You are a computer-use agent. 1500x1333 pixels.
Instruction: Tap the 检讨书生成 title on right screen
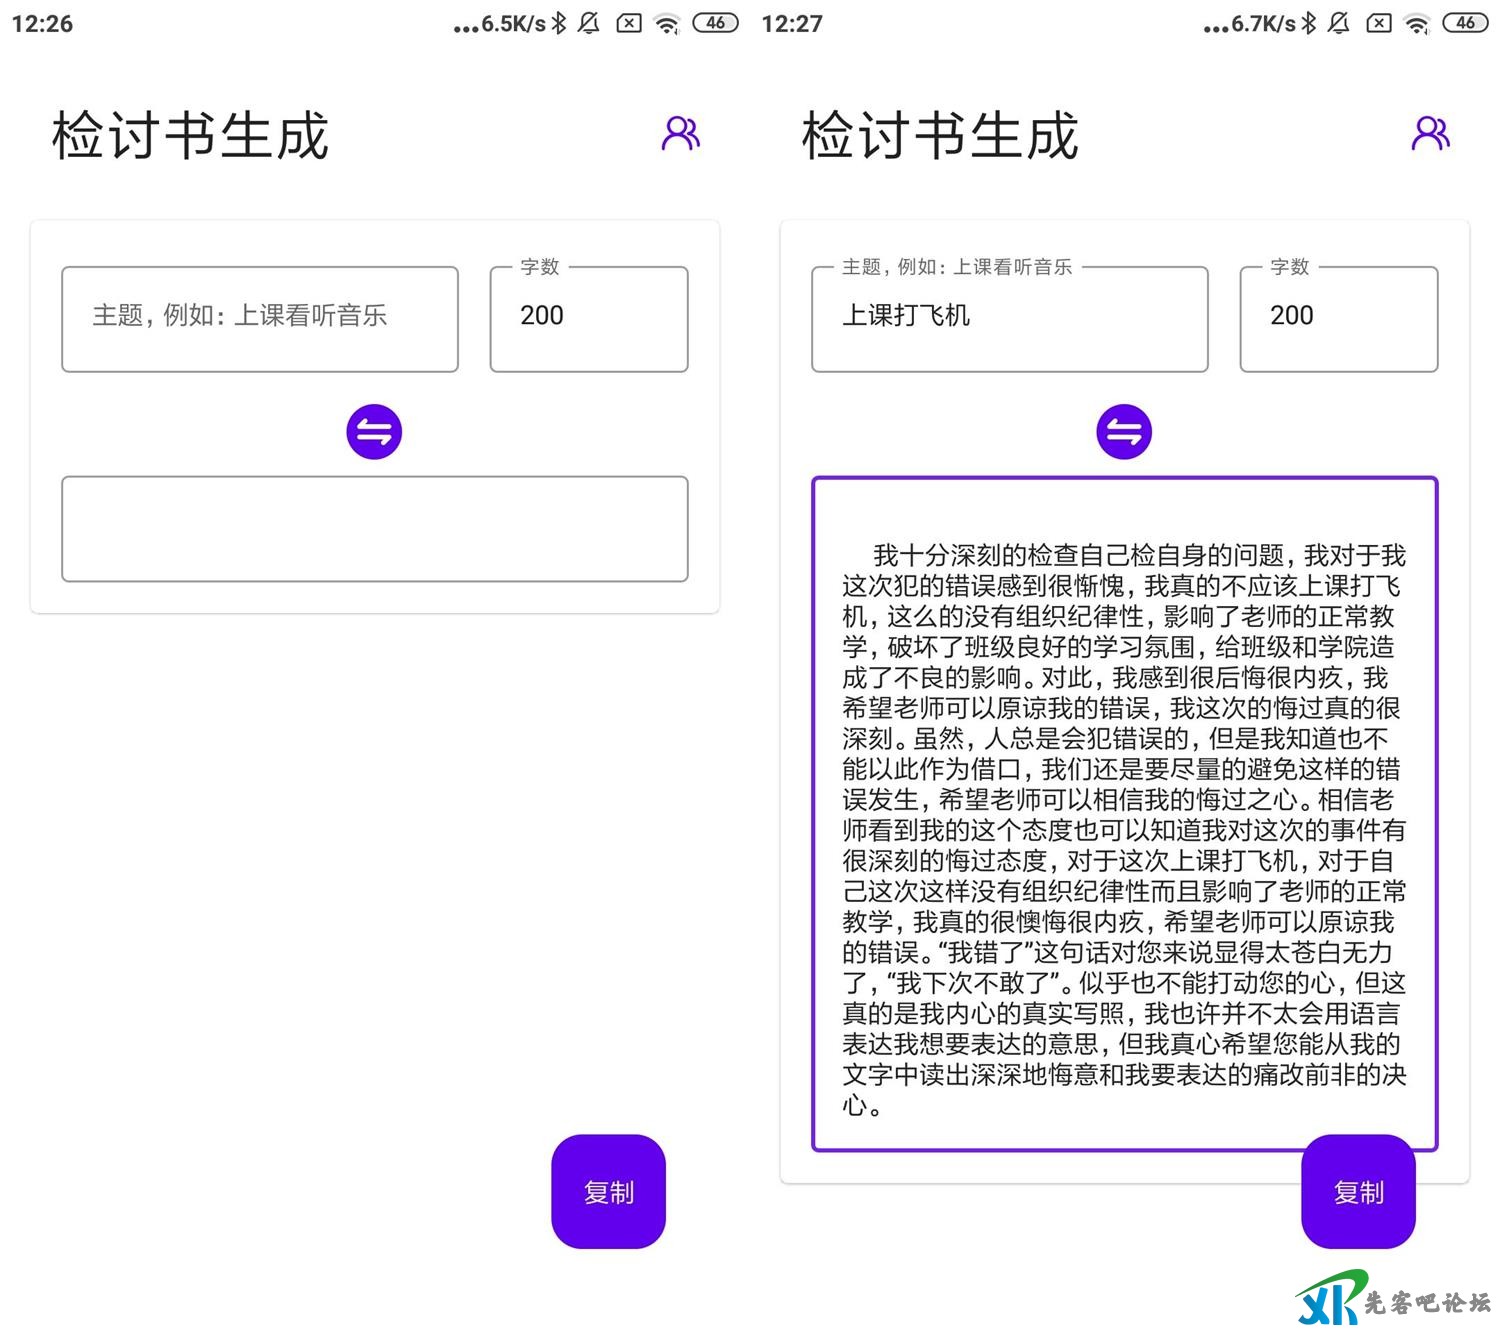940,136
